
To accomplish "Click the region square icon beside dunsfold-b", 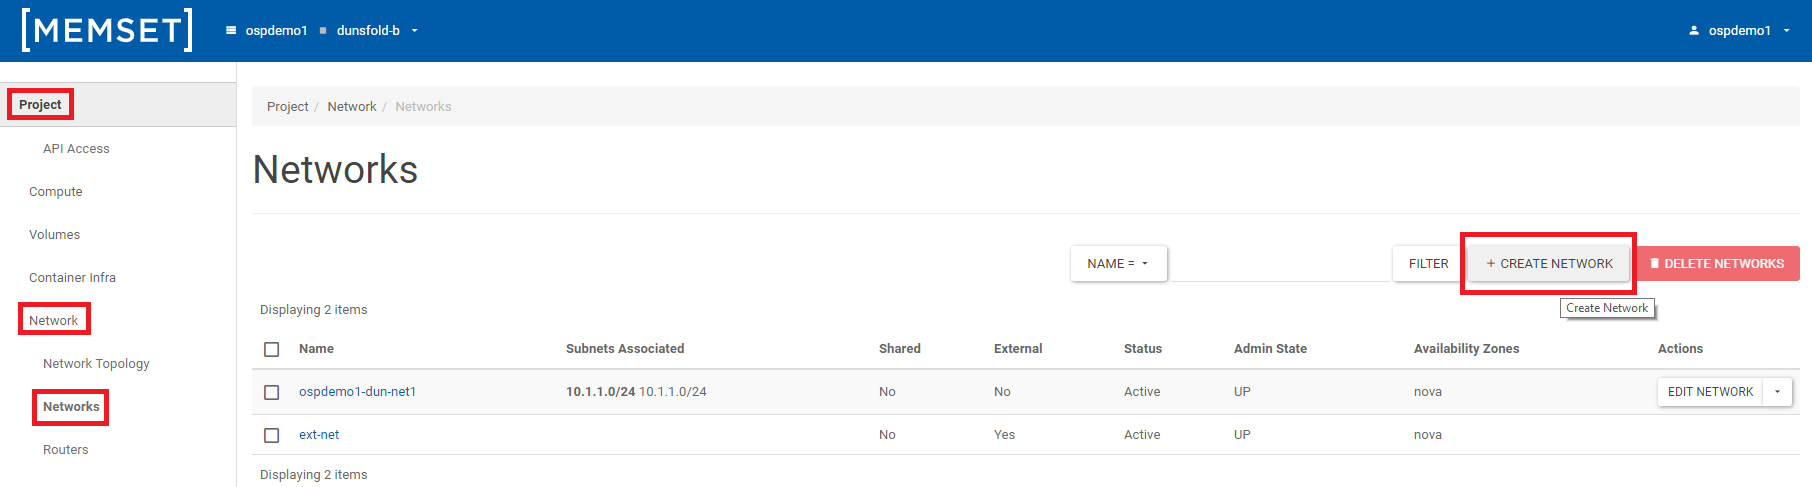I will (x=323, y=31).
